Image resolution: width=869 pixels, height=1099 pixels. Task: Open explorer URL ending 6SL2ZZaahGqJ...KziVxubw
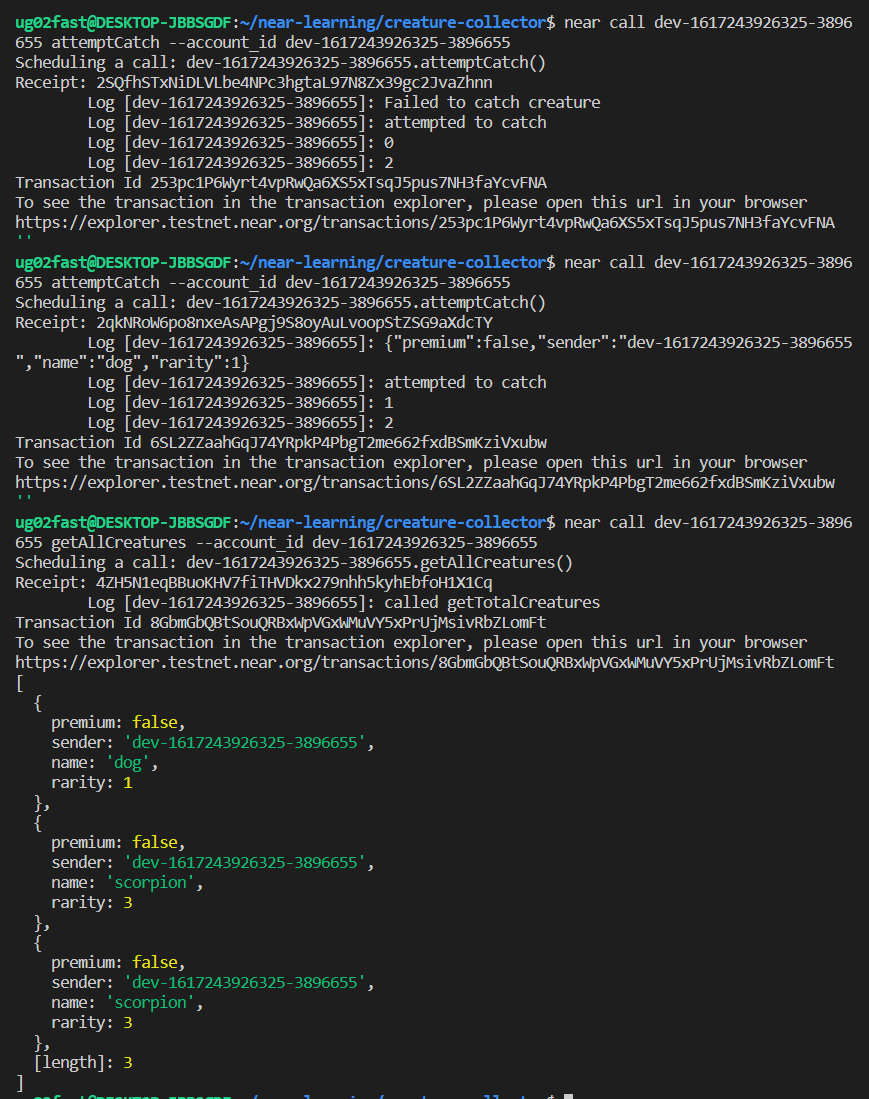pyautogui.click(x=425, y=483)
